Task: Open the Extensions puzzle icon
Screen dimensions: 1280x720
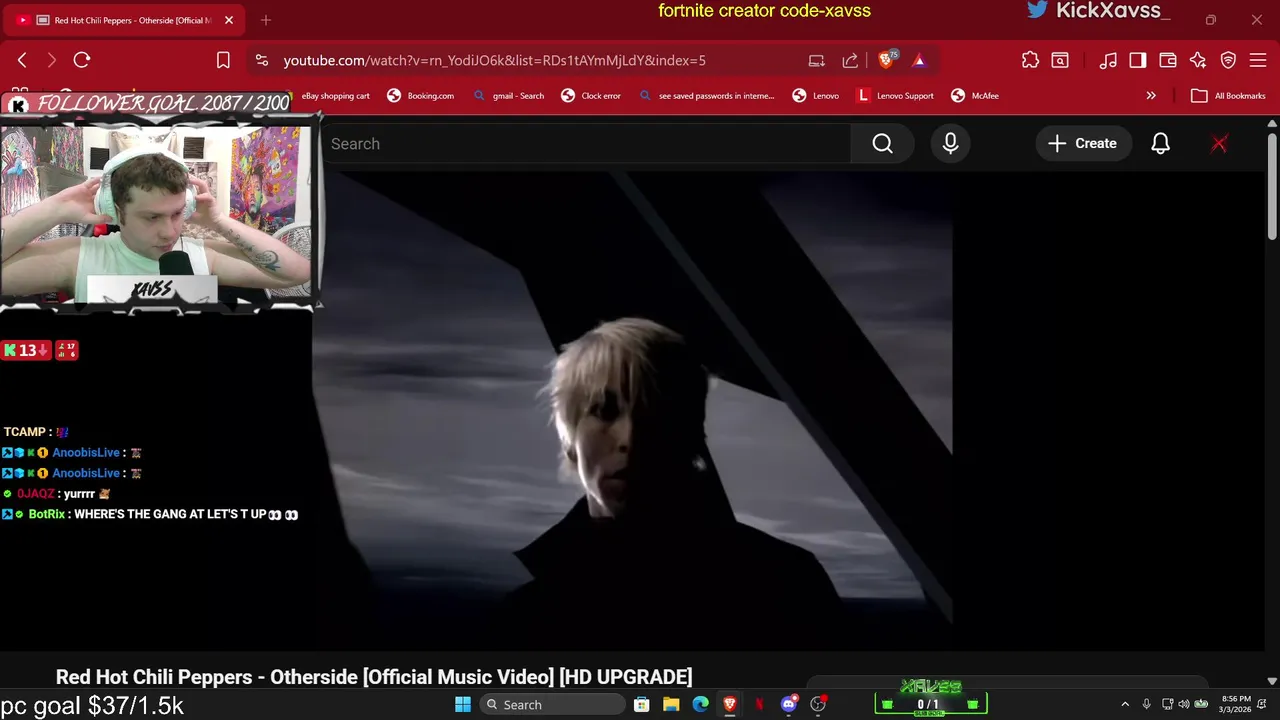Action: coord(1030,60)
